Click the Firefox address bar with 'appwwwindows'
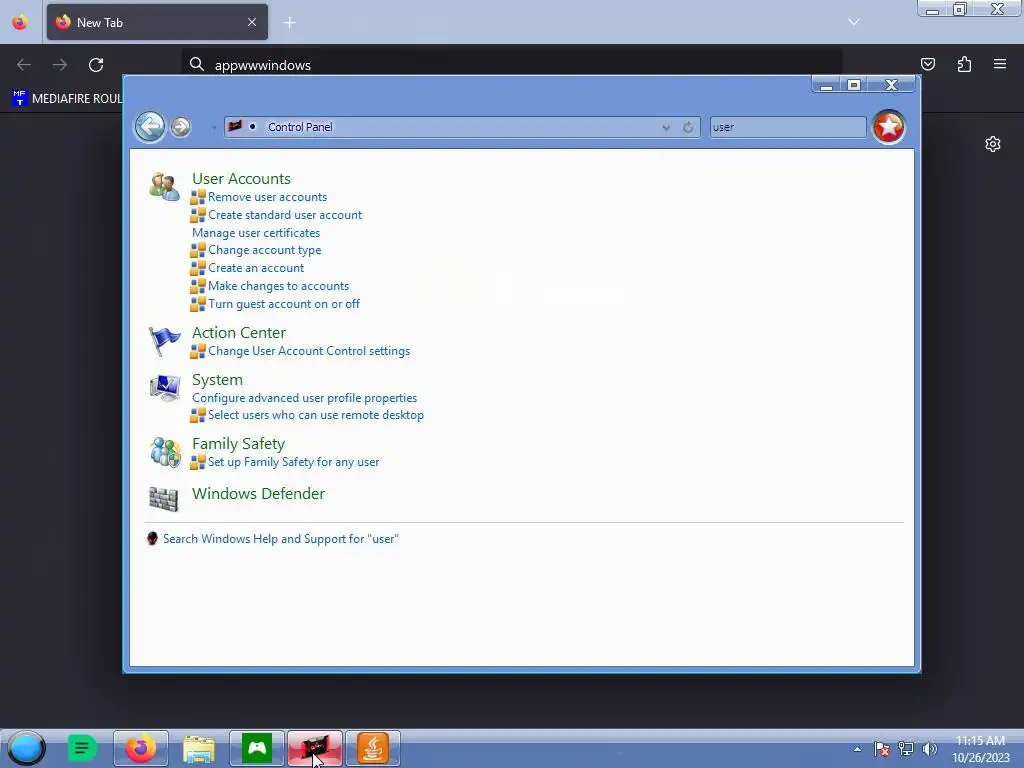 coord(511,65)
